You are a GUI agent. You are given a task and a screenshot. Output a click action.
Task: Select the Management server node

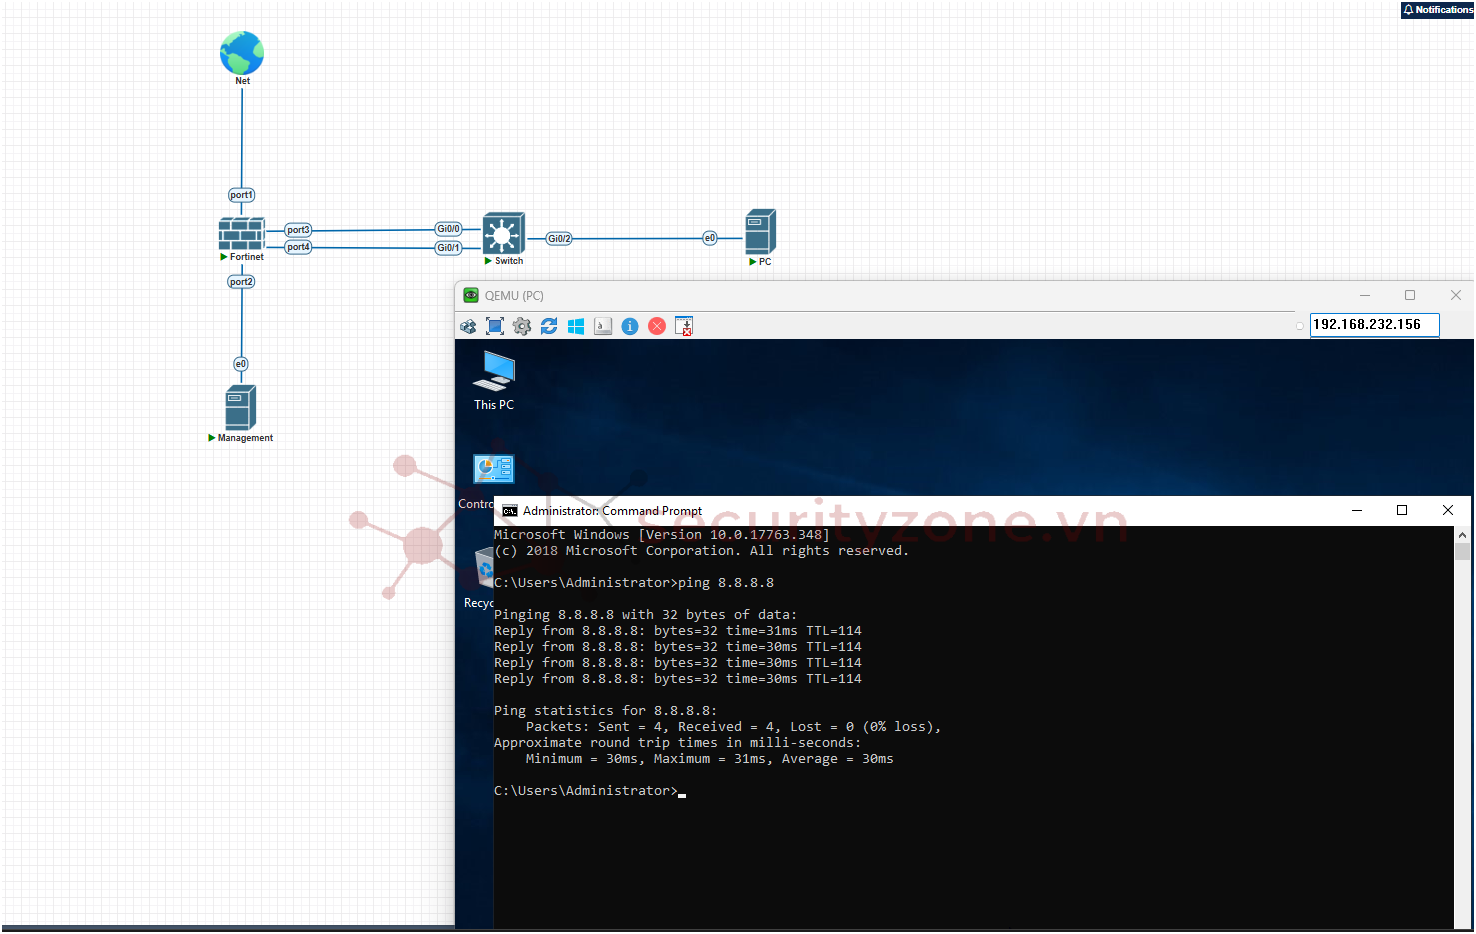[x=241, y=407]
